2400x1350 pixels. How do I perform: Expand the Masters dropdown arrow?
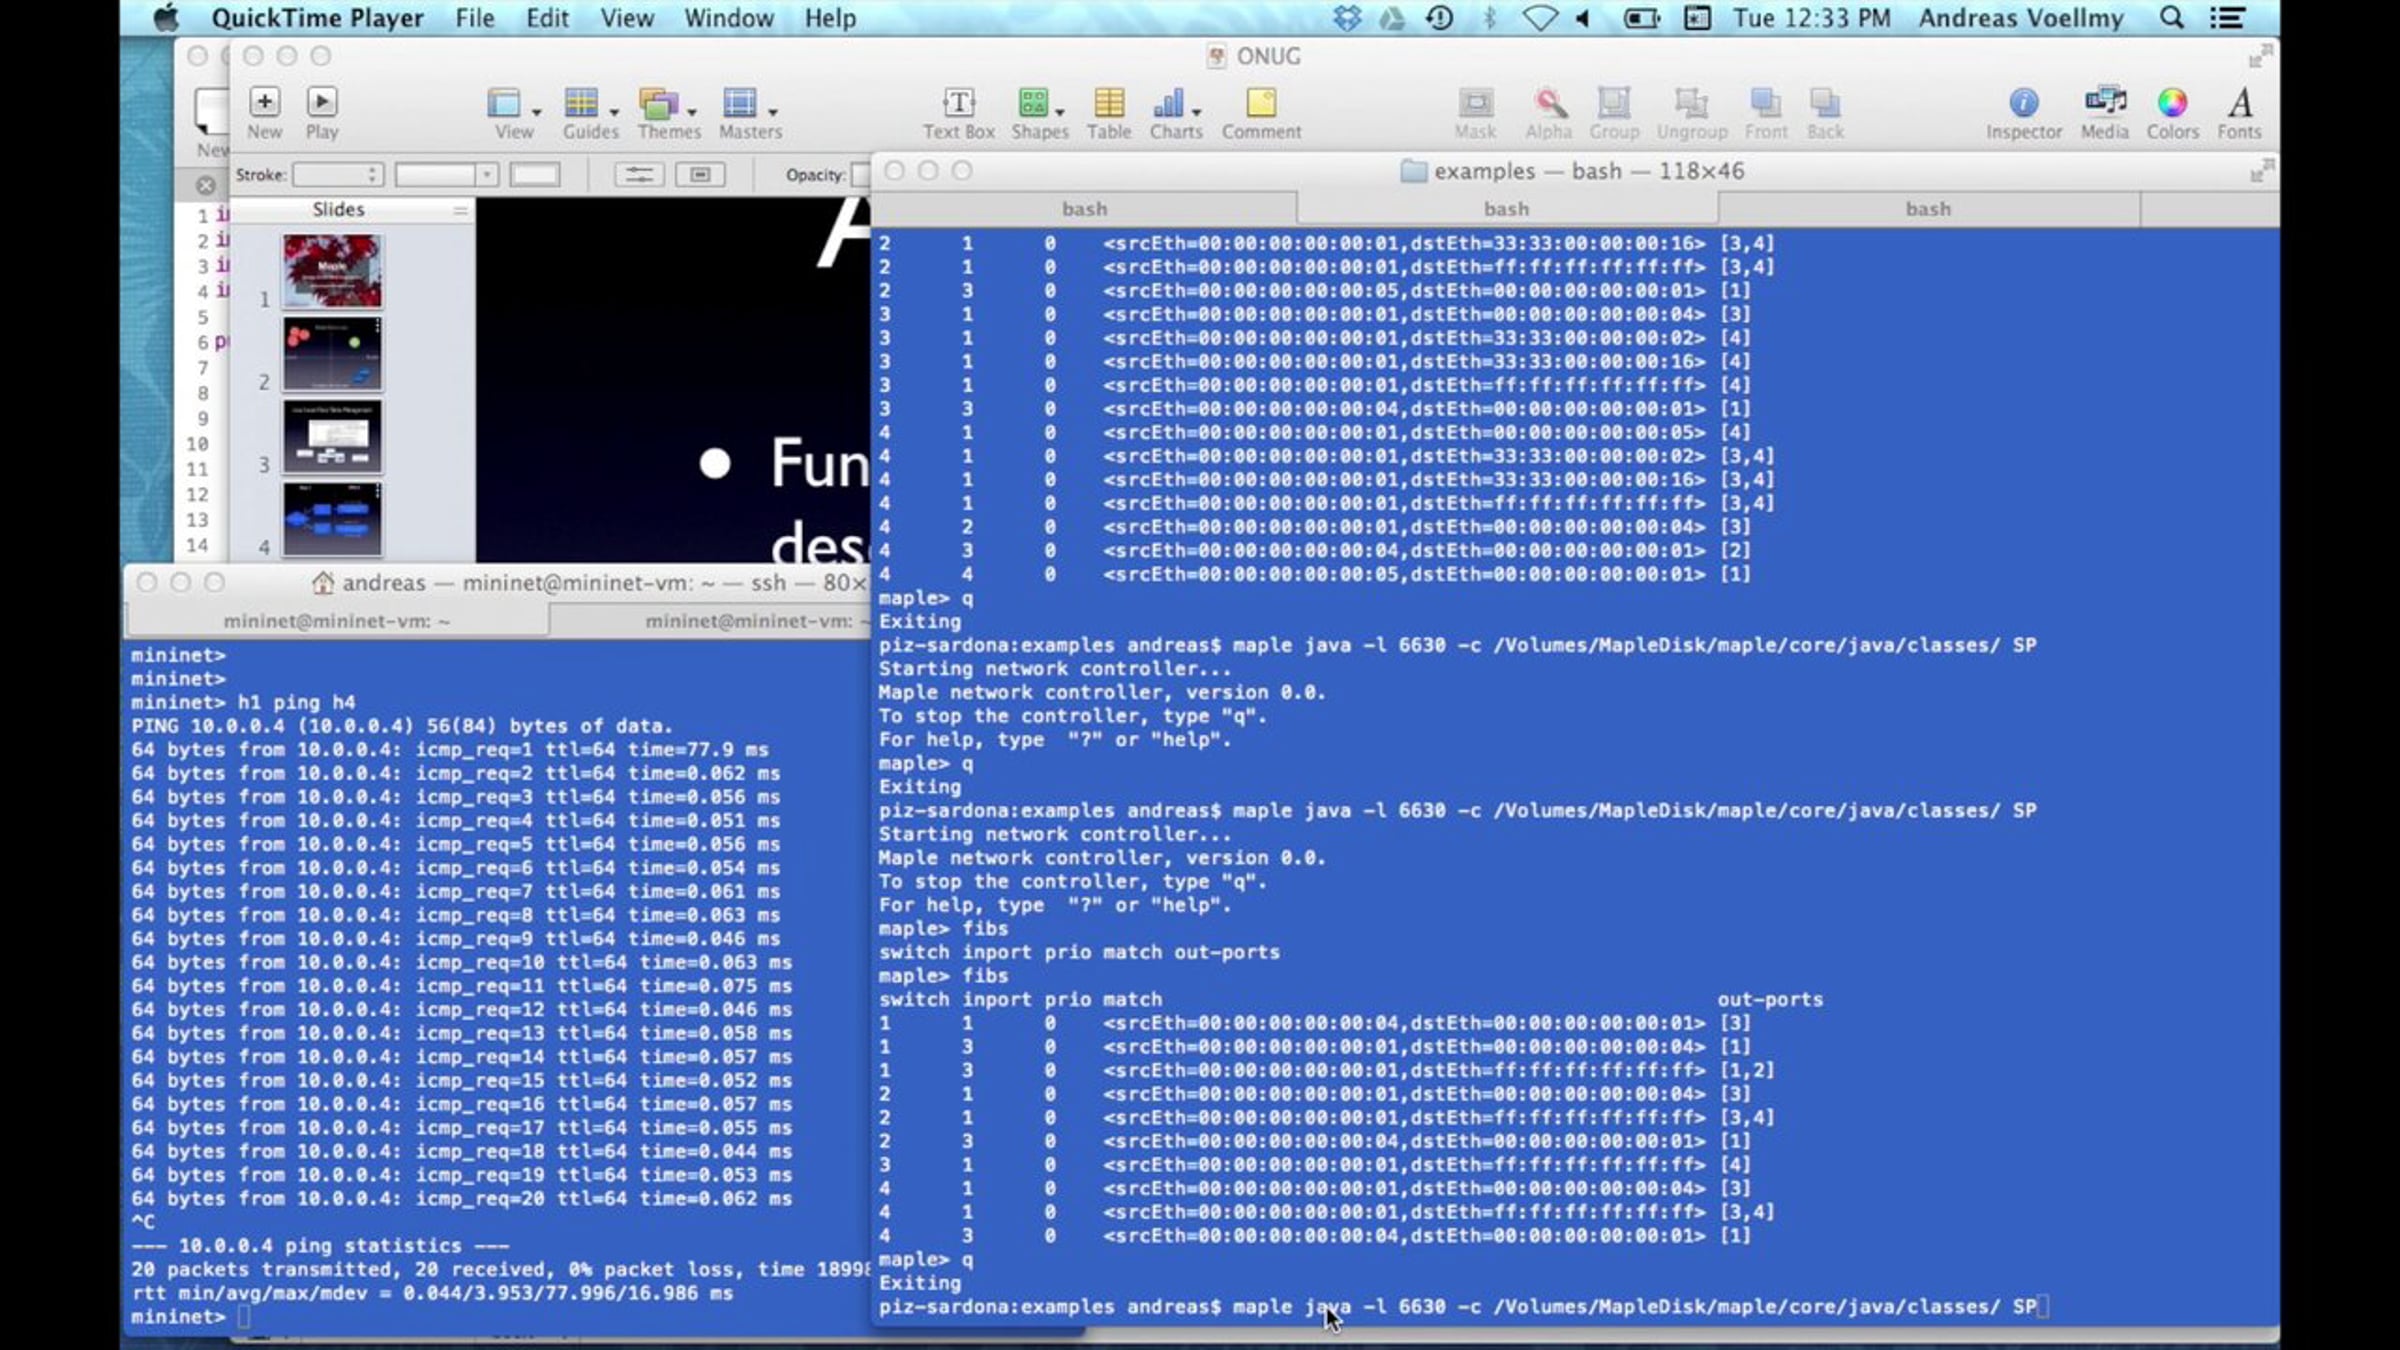point(773,112)
